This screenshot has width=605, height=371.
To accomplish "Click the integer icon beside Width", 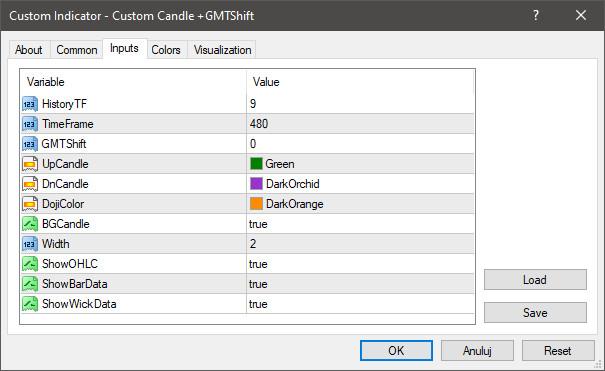I will tap(30, 244).
